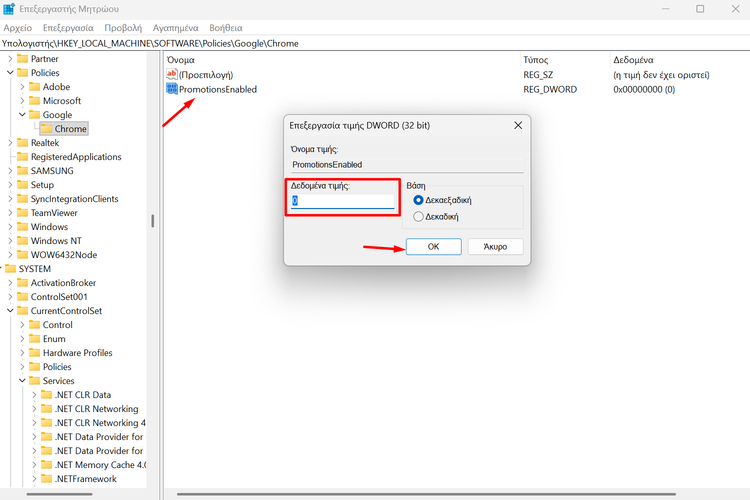750x500 pixels.
Task: Maximize the Registry Editor window
Action: coord(700,9)
